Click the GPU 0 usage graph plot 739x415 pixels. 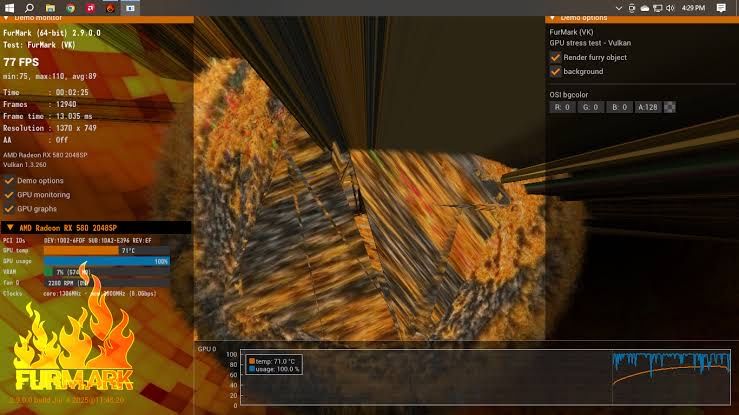[485, 377]
